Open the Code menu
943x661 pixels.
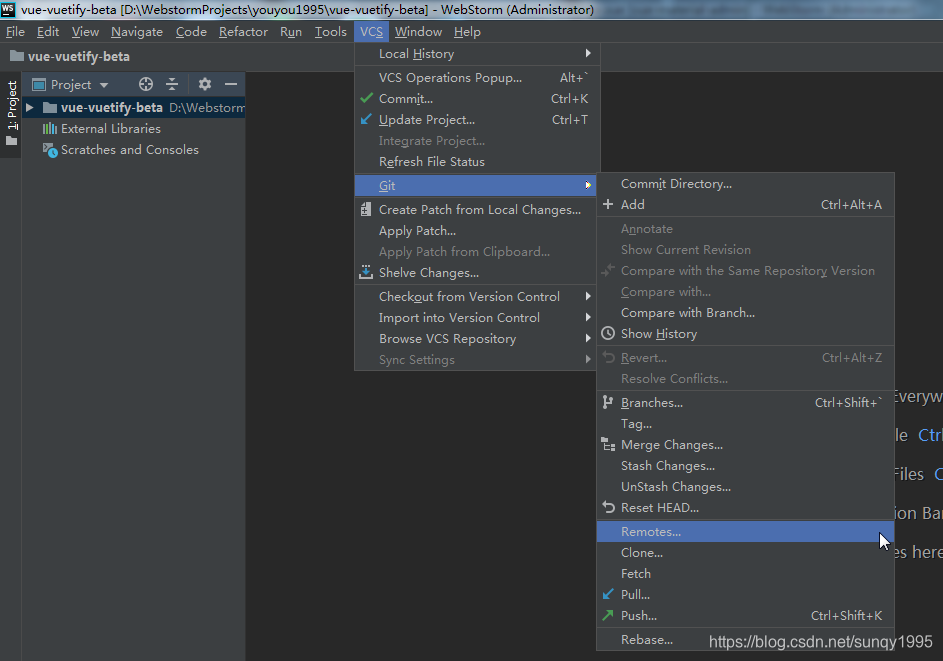coord(191,32)
